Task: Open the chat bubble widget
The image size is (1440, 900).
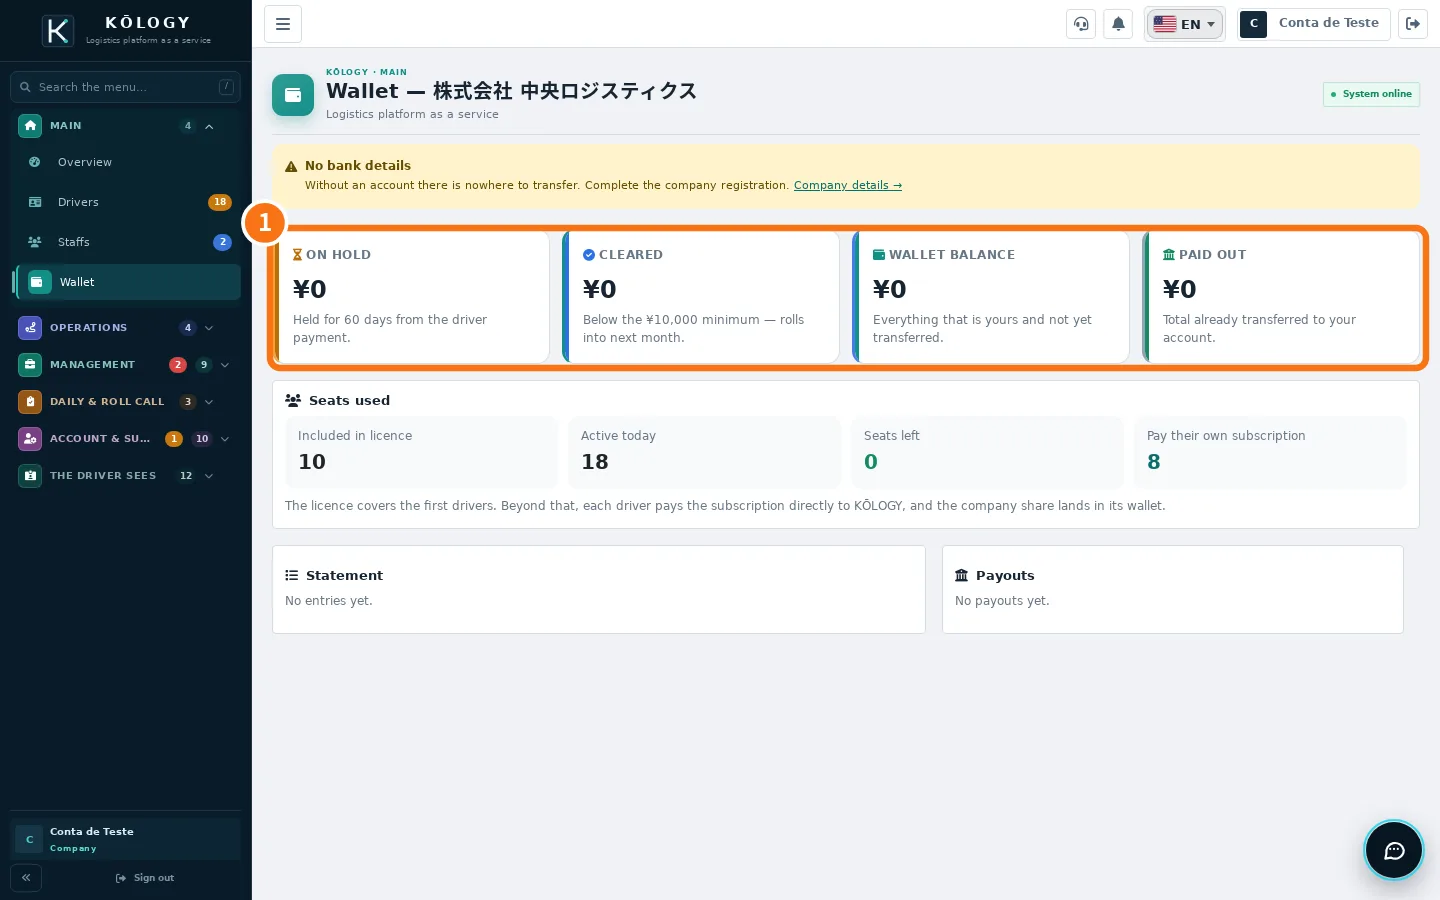Action: click(x=1394, y=850)
